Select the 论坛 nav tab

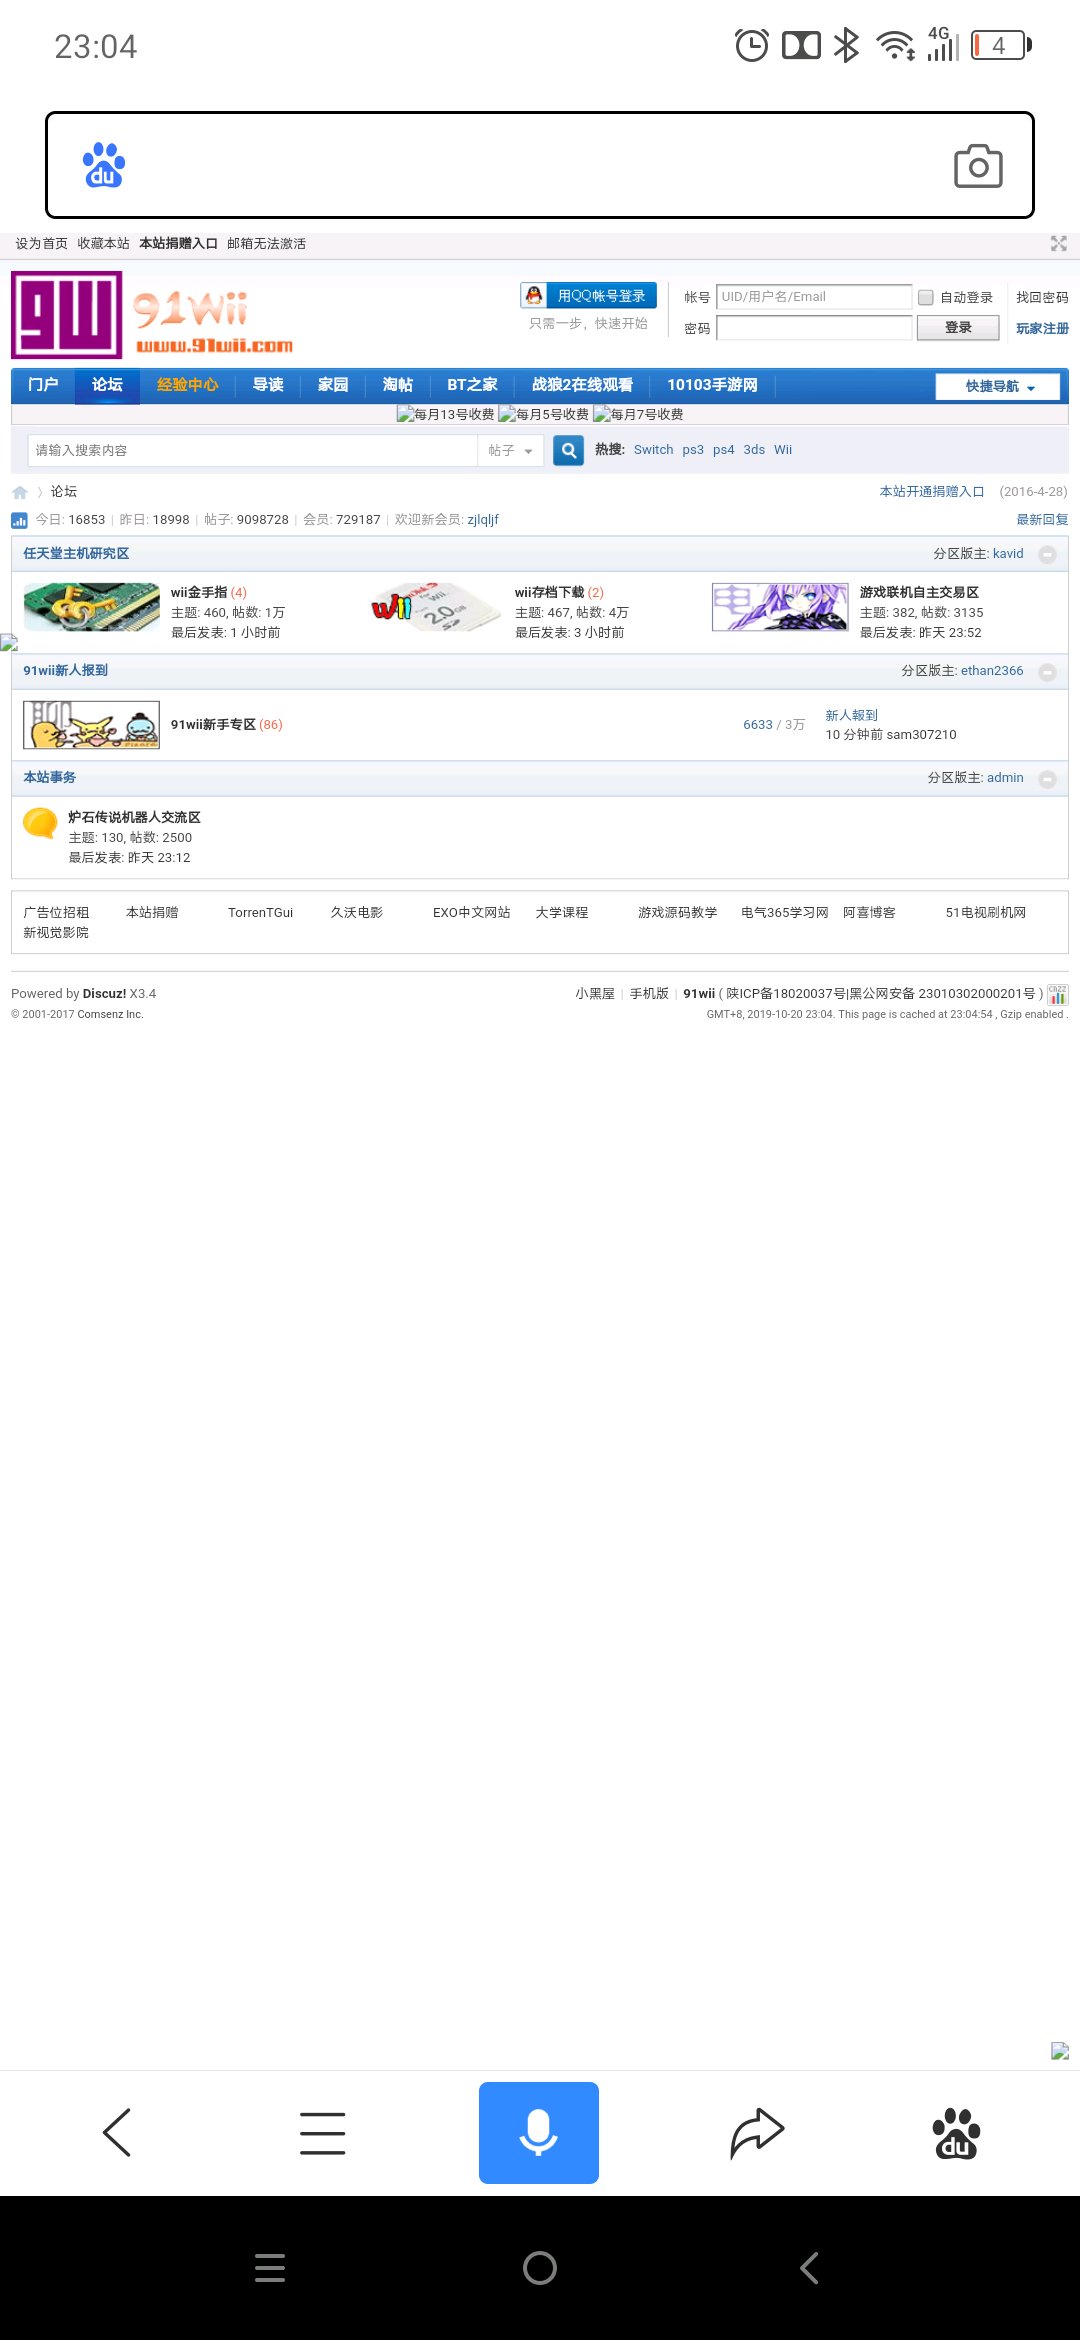pos(107,385)
